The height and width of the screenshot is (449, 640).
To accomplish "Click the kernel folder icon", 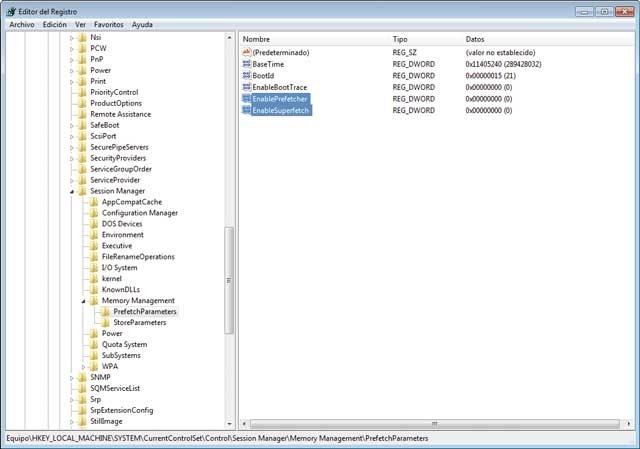I will 93,279.
